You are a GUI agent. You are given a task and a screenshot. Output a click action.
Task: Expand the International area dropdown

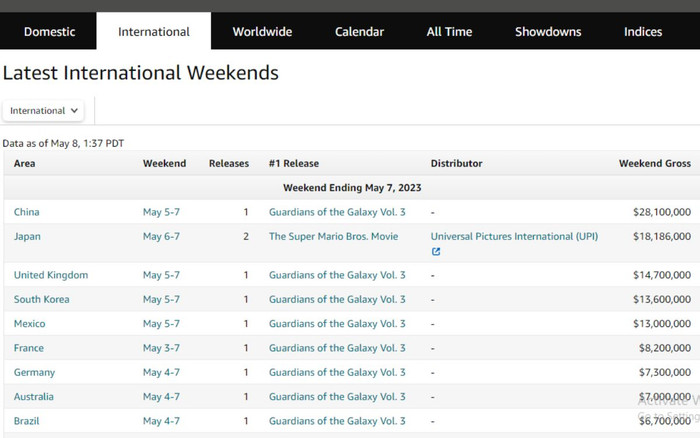(x=43, y=111)
